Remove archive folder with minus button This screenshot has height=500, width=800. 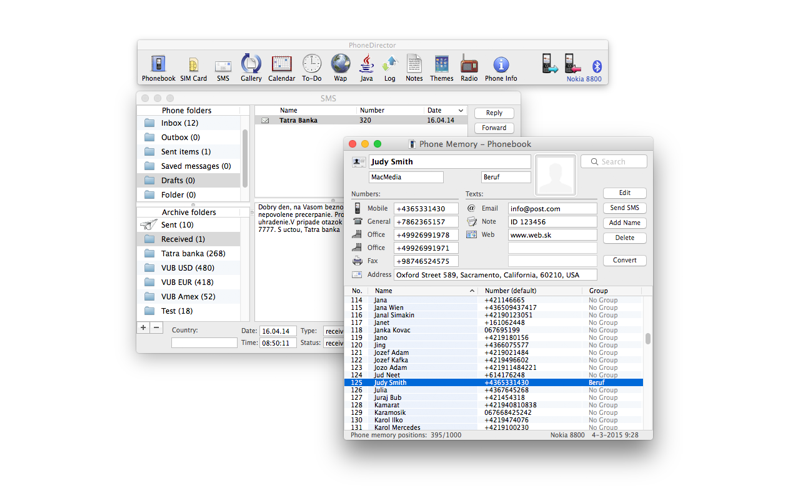tap(157, 328)
